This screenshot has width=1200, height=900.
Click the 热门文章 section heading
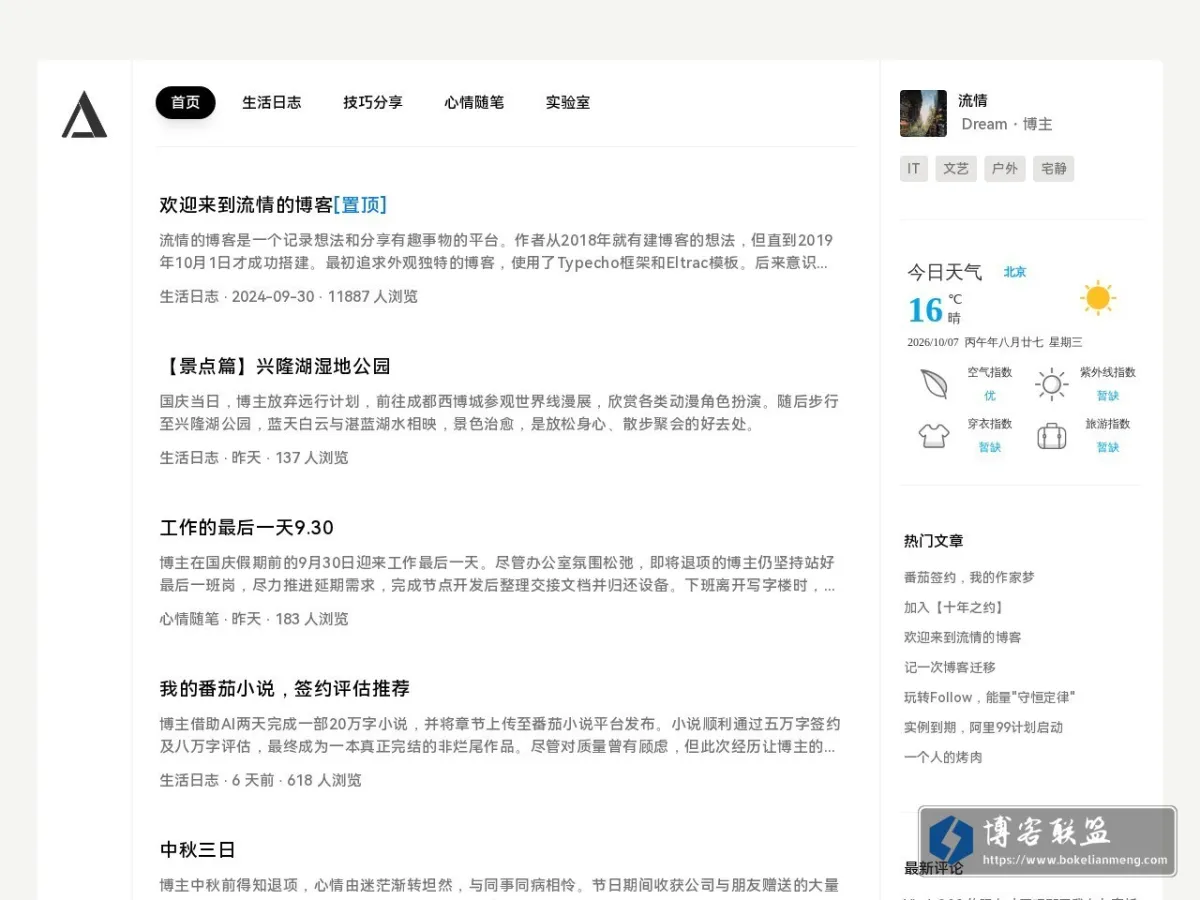pos(934,541)
